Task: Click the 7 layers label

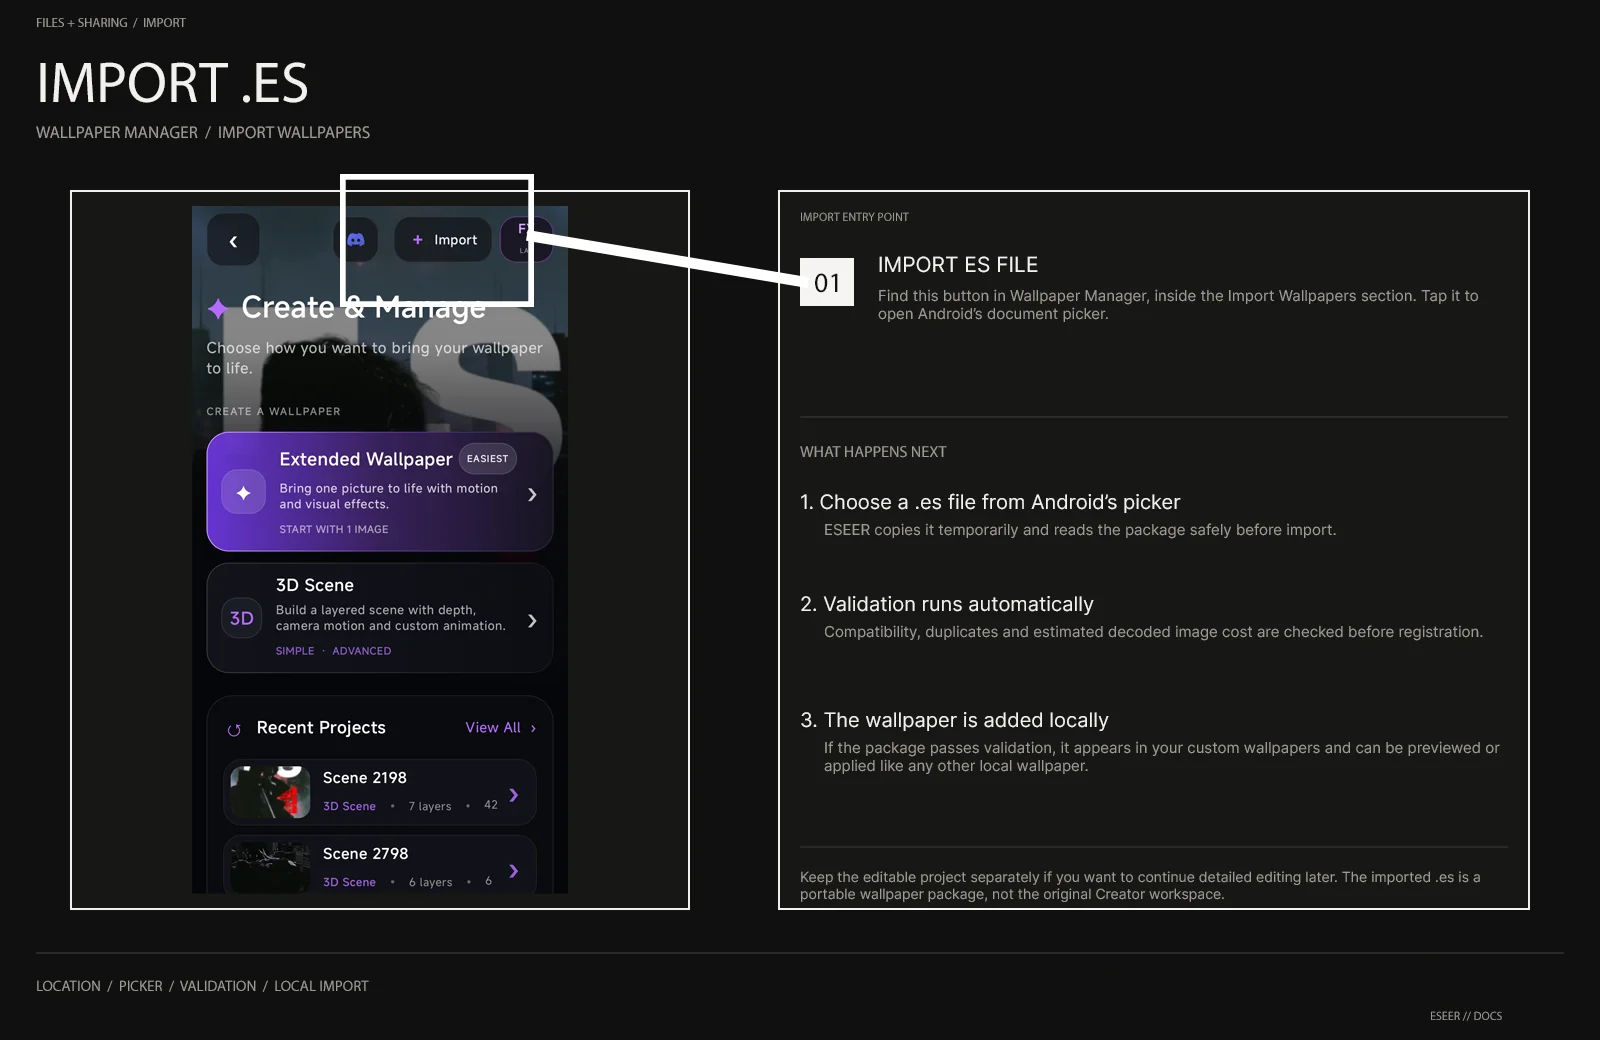Action: click(430, 806)
